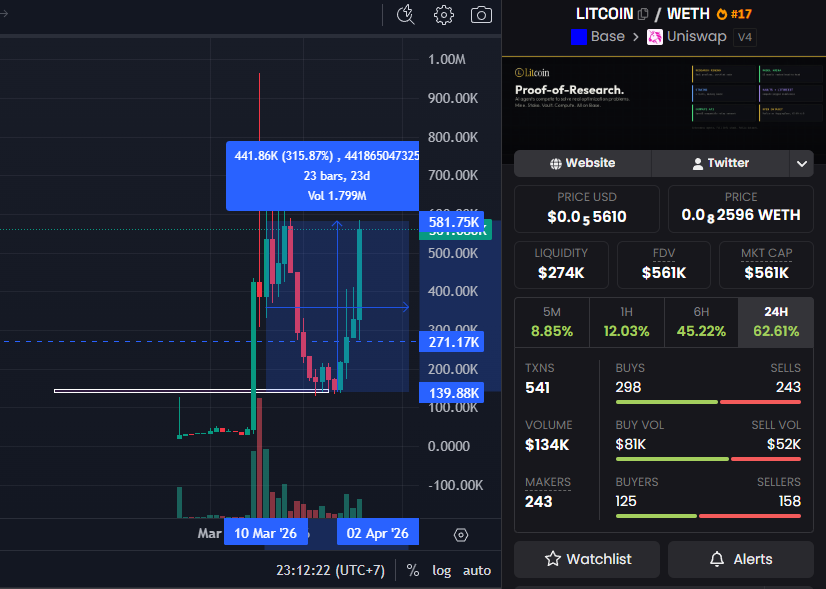Open the token Website link
This screenshot has width=826, height=589.
coord(583,163)
